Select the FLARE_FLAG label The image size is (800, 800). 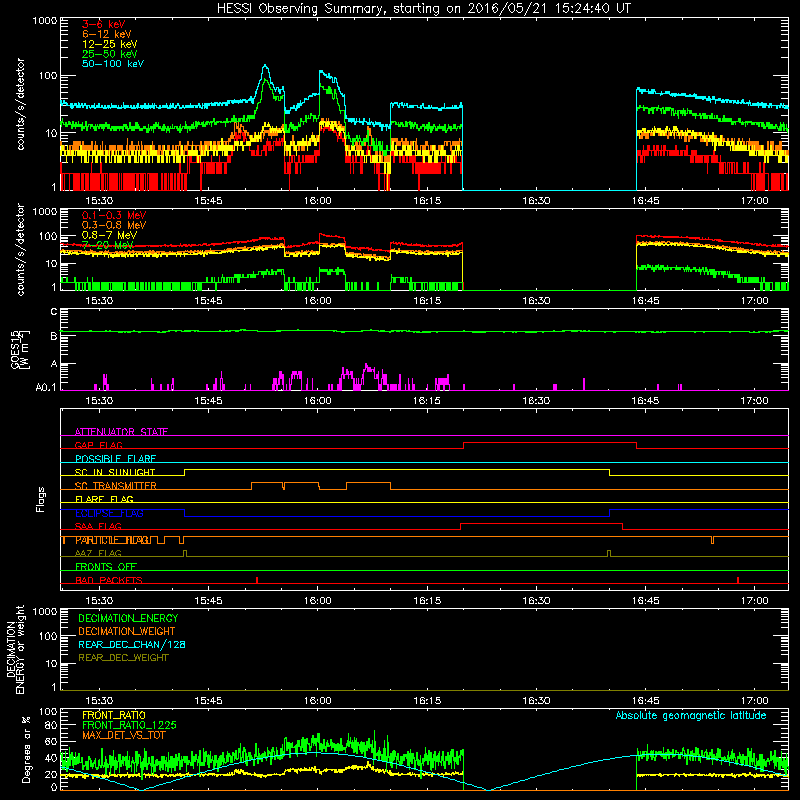tap(104, 499)
